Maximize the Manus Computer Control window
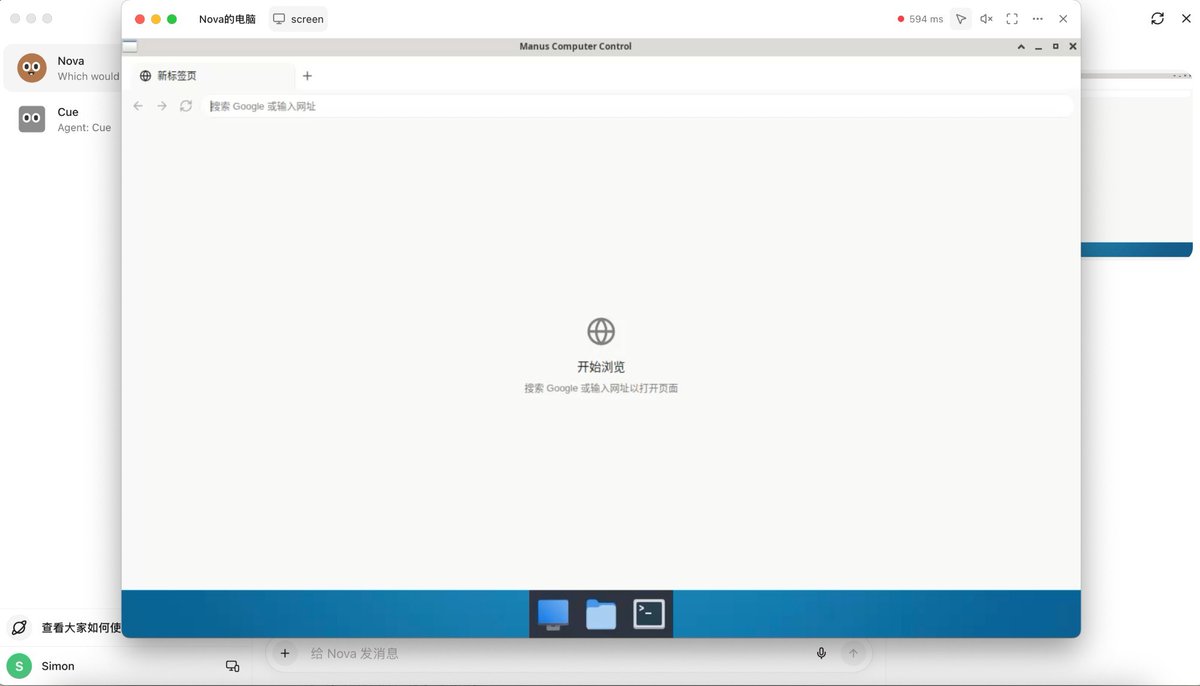Image resolution: width=1200 pixels, height=686 pixels. (x=1055, y=46)
